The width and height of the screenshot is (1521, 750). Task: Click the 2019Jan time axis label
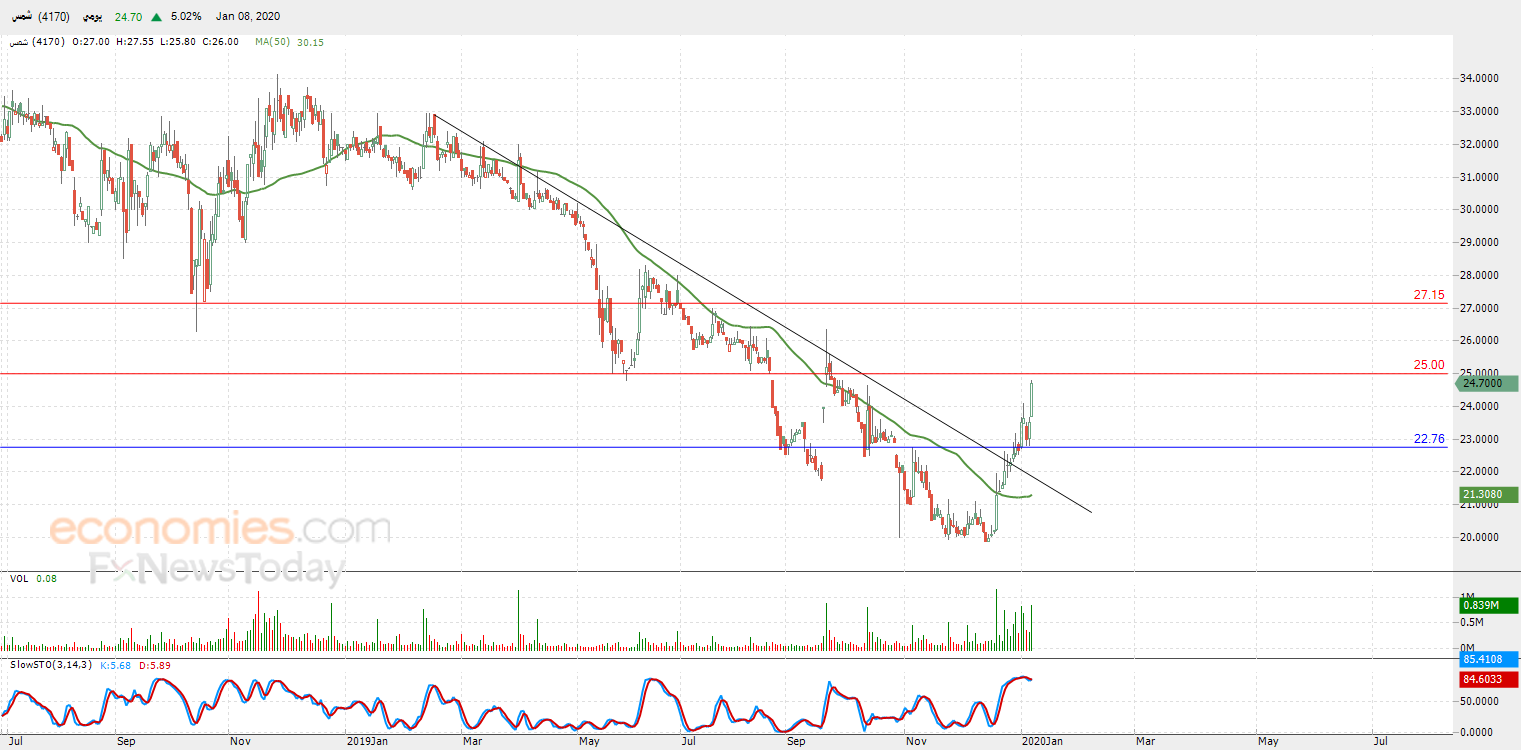pyautogui.click(x=367, y=741)
